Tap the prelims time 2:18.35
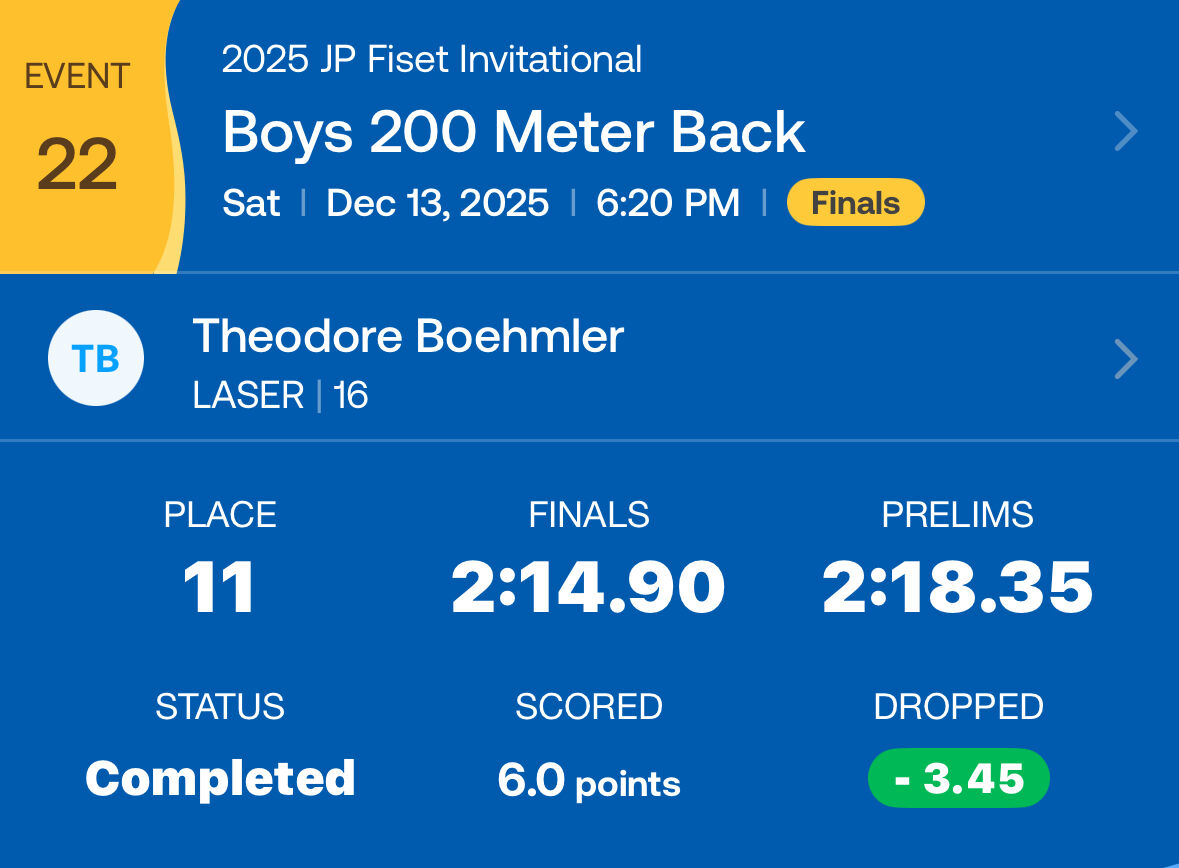 click(957, 588)
